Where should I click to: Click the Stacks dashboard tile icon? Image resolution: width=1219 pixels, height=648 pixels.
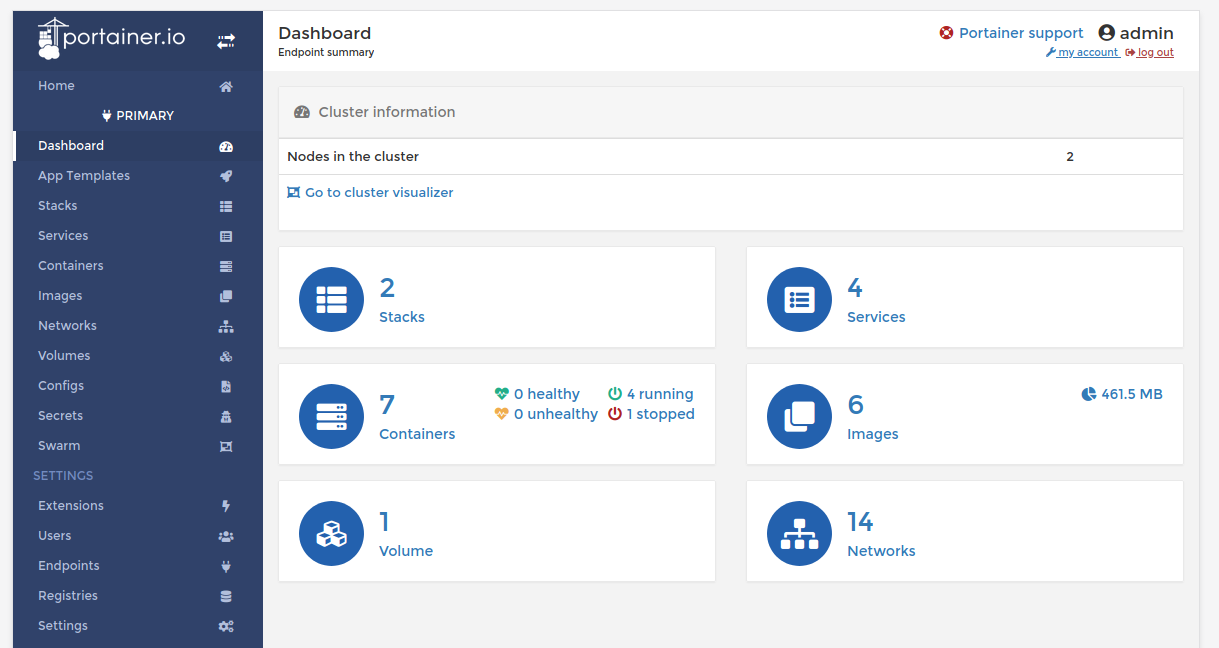(x=331, y=299)
